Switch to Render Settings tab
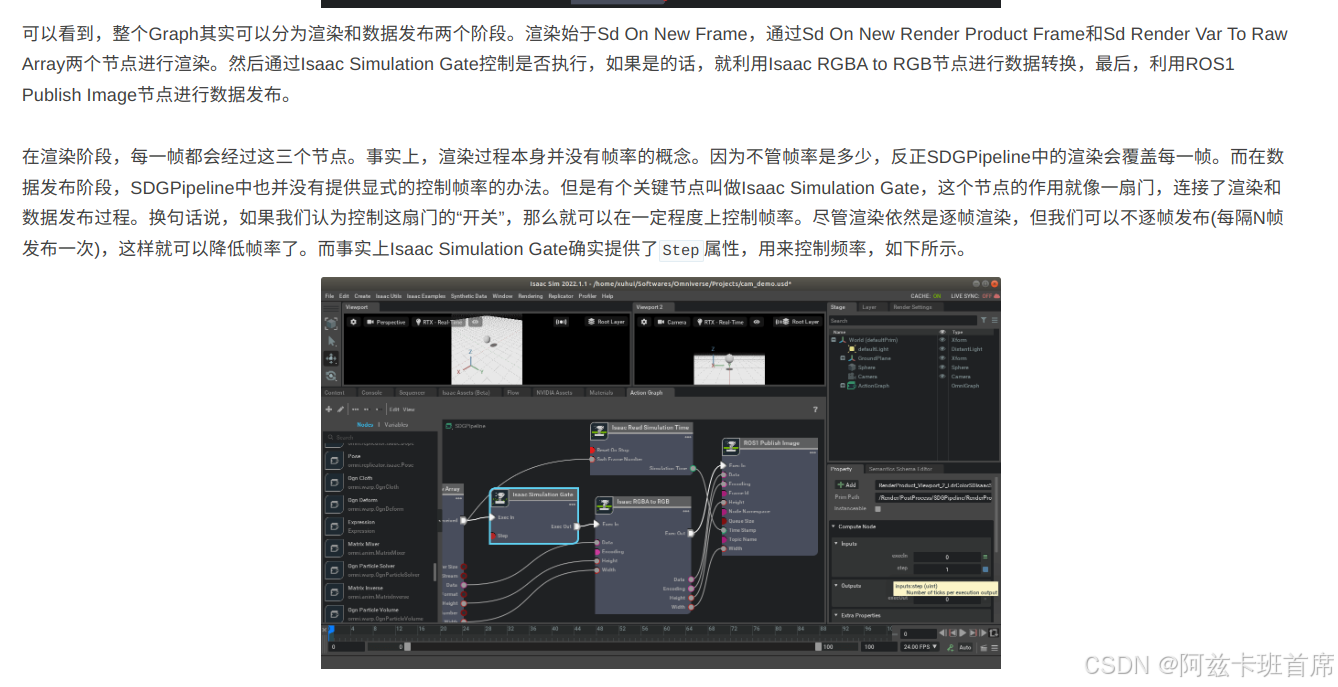This screenshot has width=1338, height=687. [x=913, y=307]
